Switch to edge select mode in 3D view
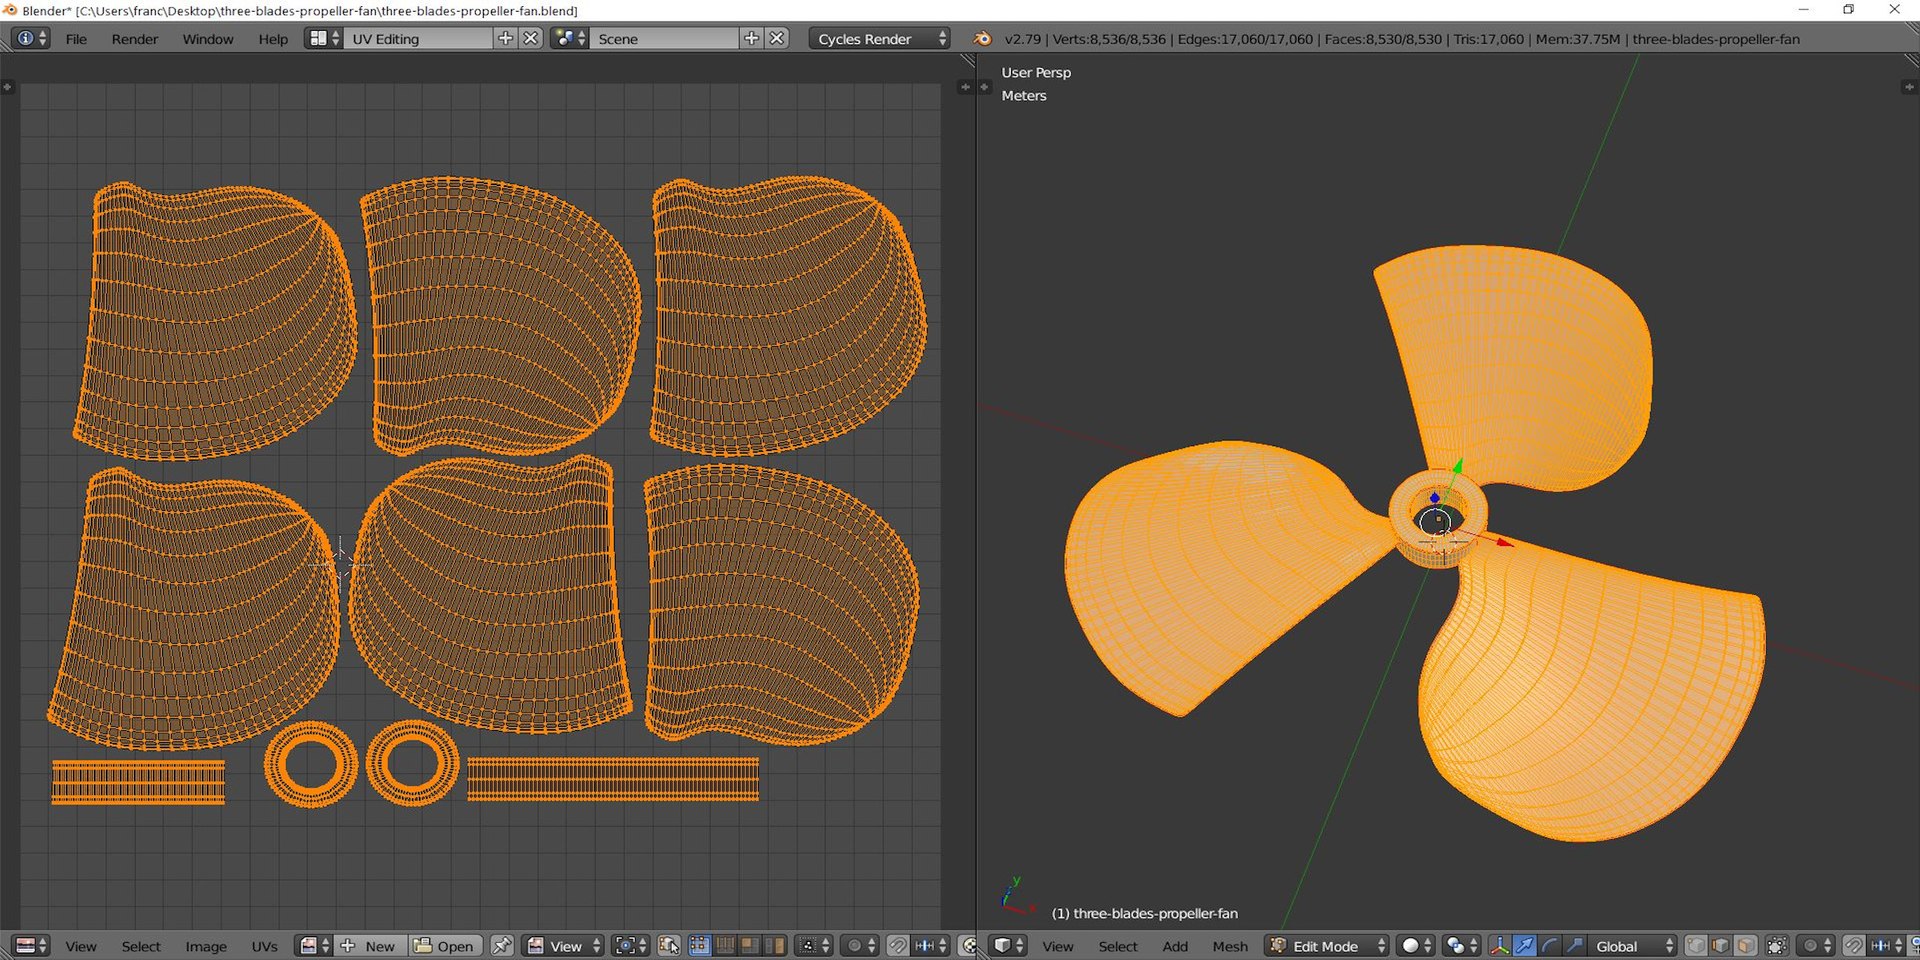Screen dimensions: 1920x960 pyautogui.click(x=1721, y=946)
